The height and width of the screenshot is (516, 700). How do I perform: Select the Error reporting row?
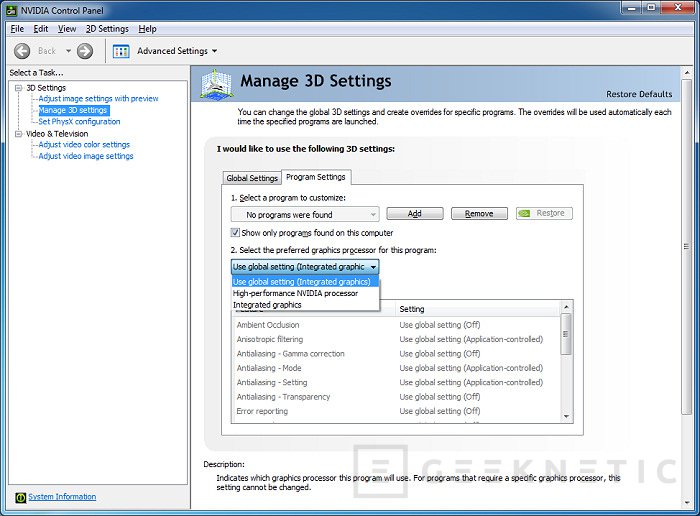[396, 411]
